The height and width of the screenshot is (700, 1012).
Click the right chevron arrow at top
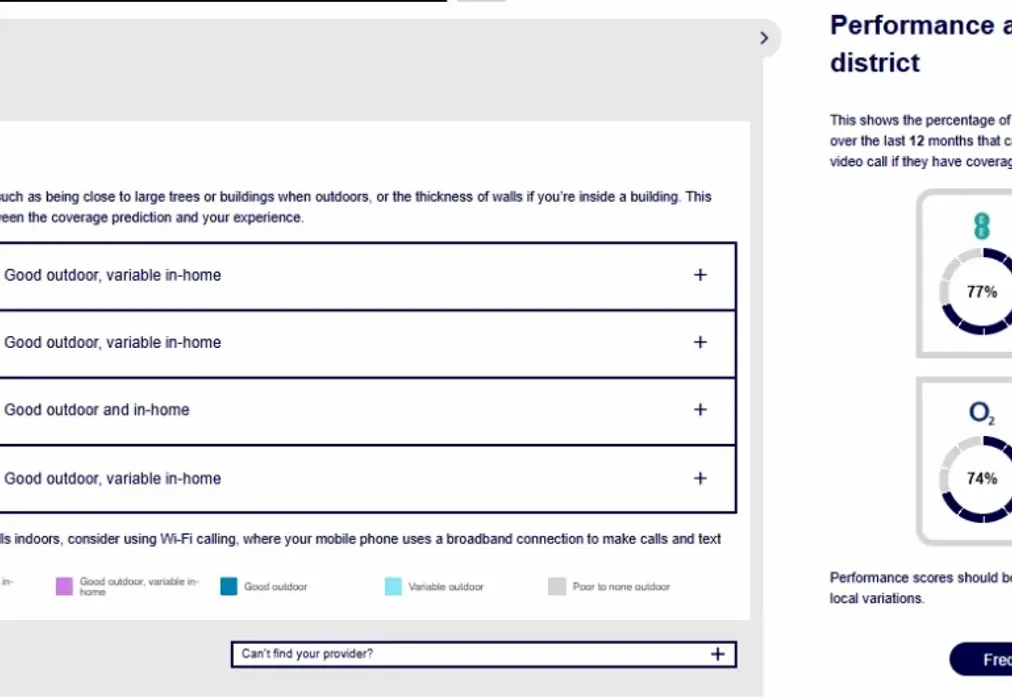[764, 38]
